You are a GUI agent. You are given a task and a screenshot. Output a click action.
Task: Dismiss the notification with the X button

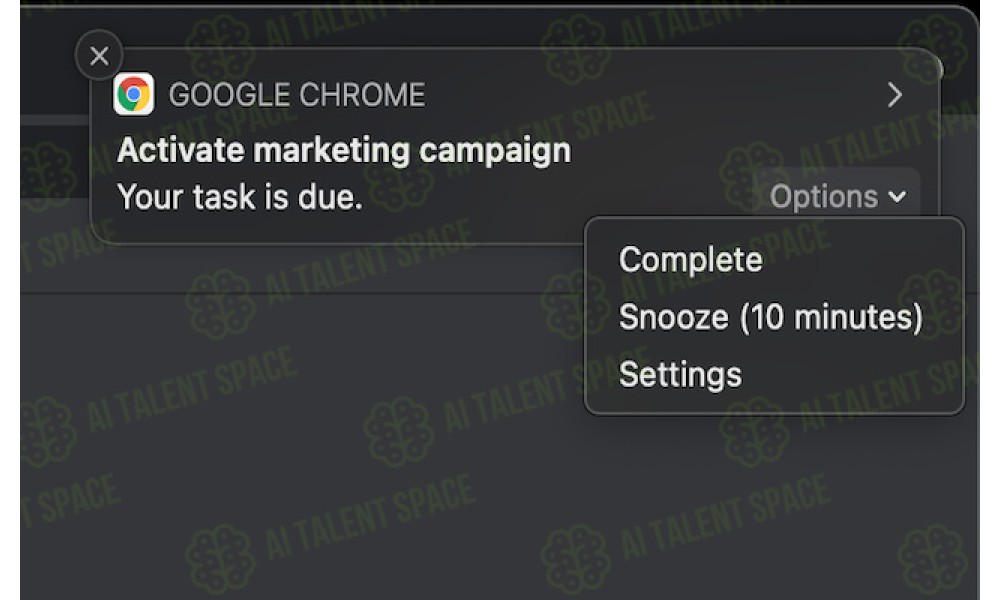tap(99, 55)
